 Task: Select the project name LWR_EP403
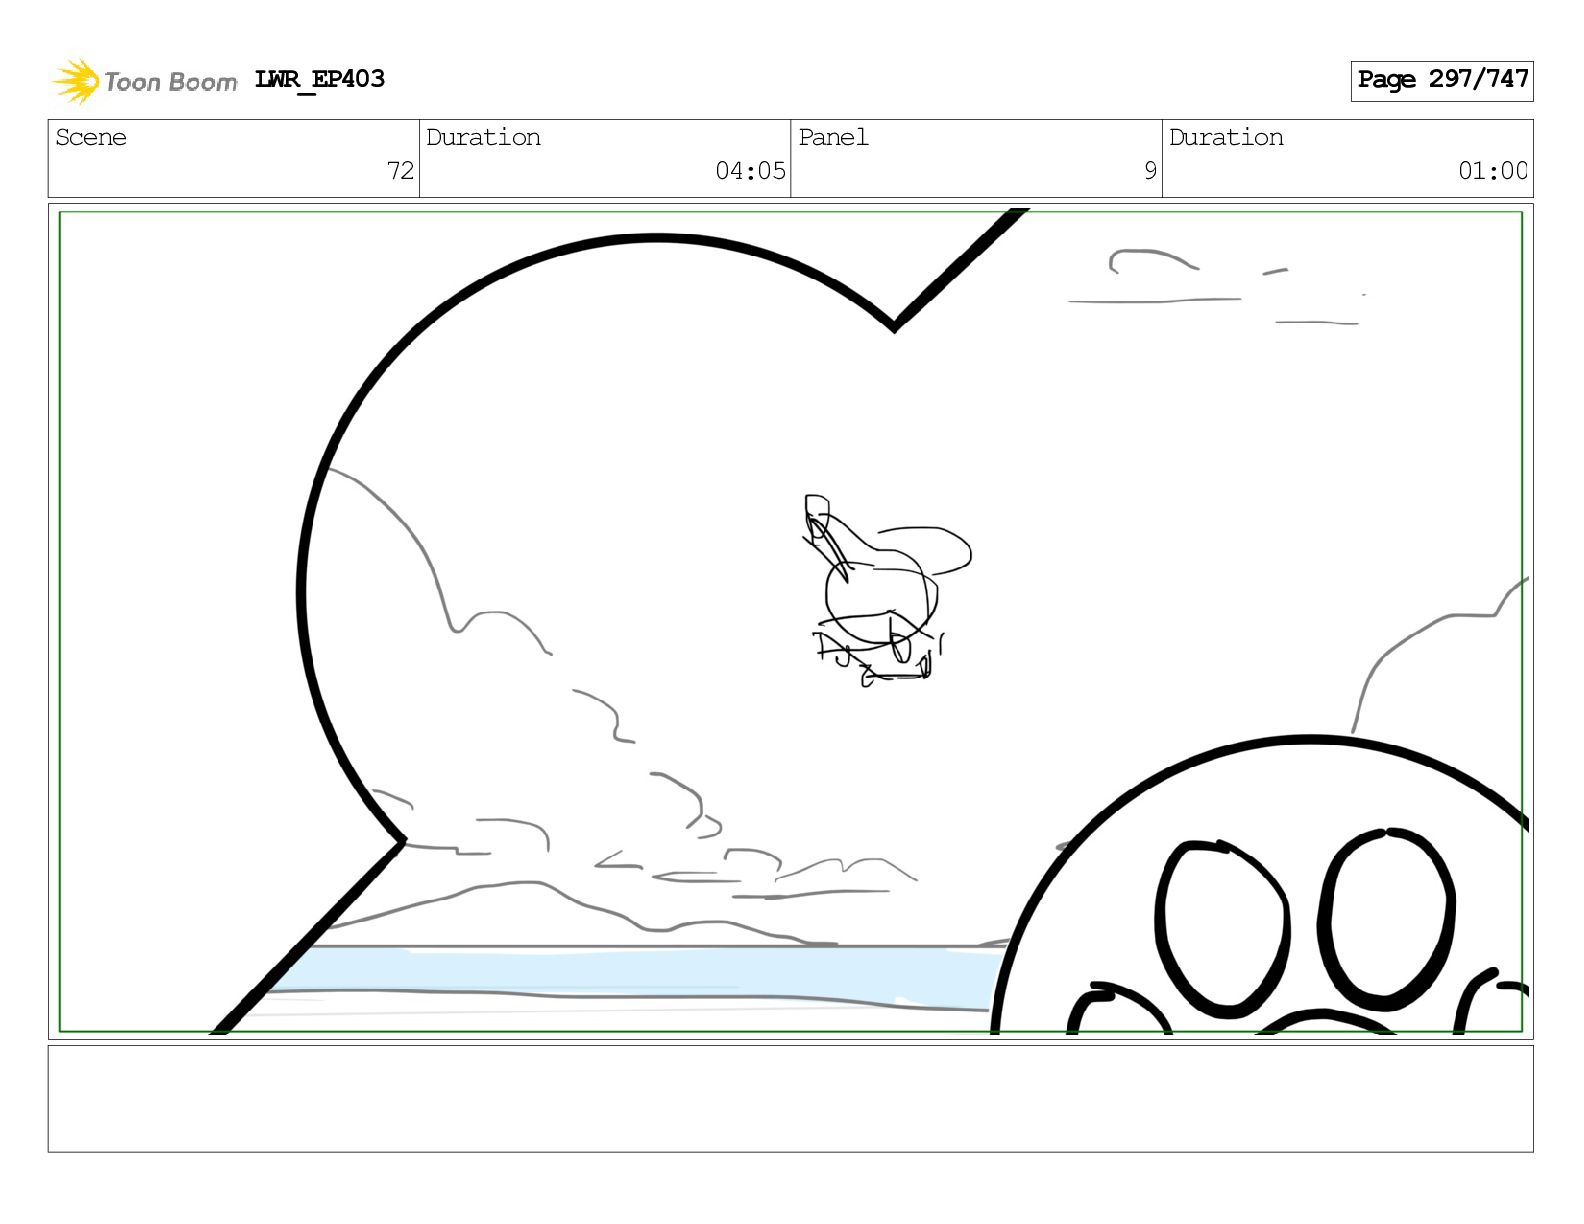pos(320,79)
